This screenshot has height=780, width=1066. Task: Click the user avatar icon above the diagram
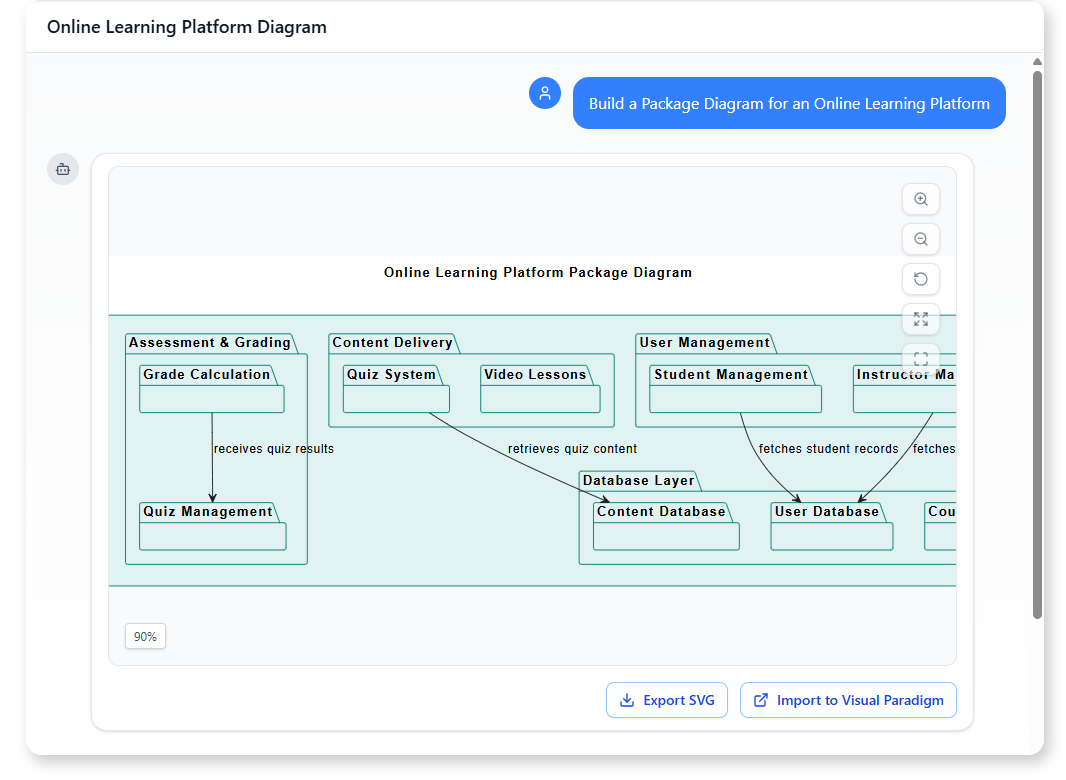(545, 93)
